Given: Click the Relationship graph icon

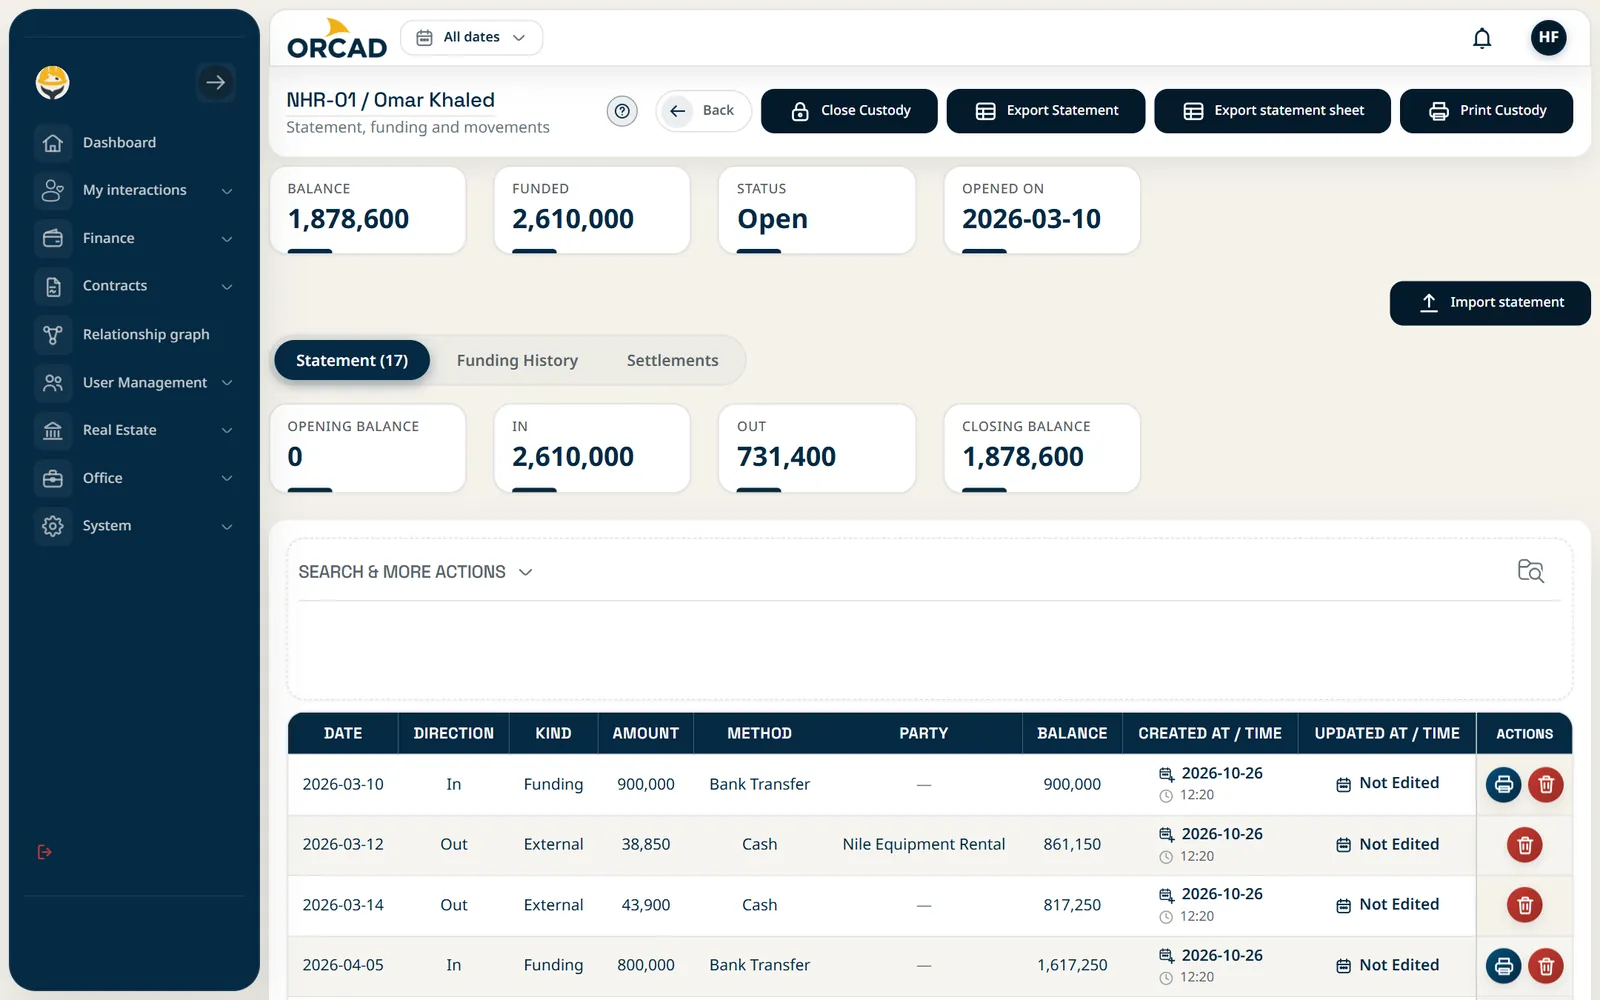Looking at the screenshot, I should click(53, 335).
